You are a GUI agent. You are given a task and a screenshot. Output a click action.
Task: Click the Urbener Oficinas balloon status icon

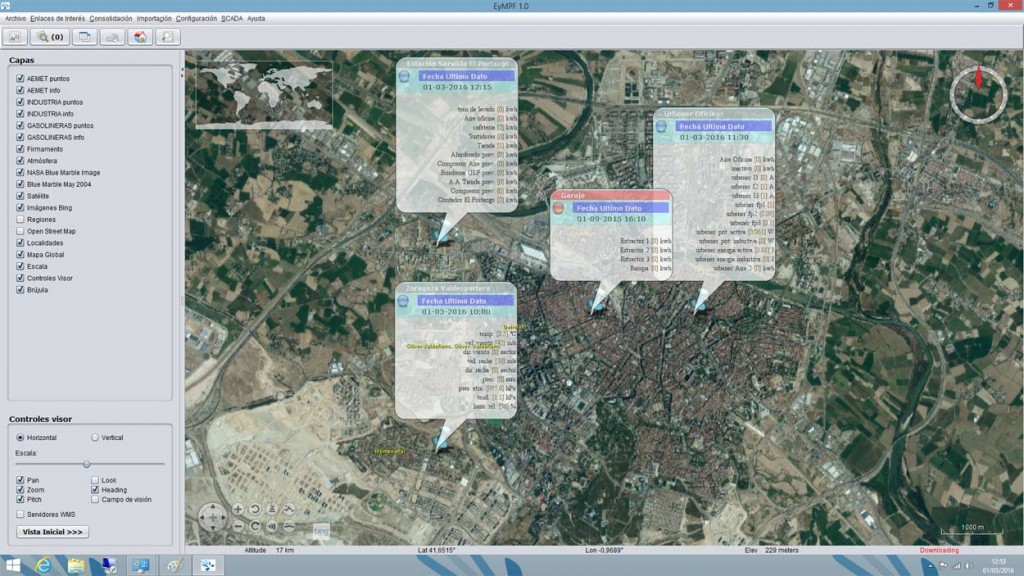pos(661,127)
